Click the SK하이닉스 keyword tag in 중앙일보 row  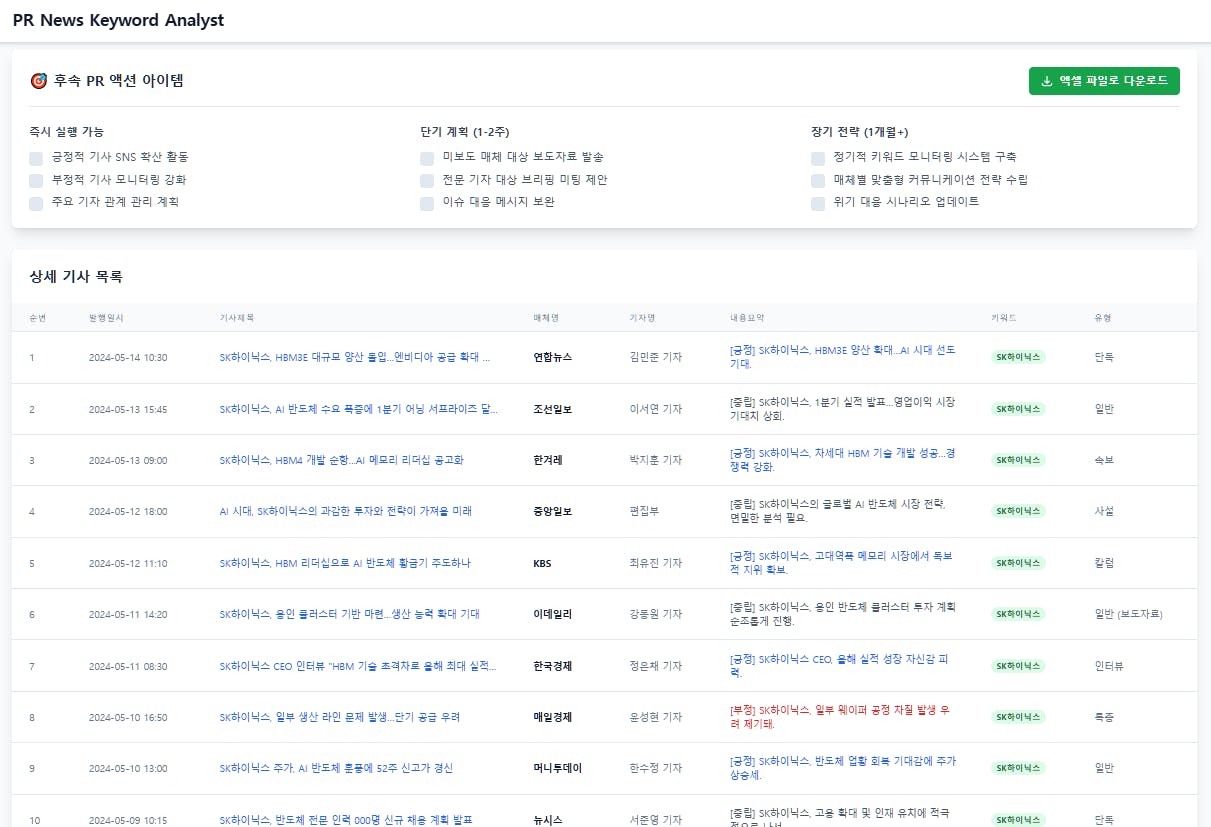coord(1018,511)
